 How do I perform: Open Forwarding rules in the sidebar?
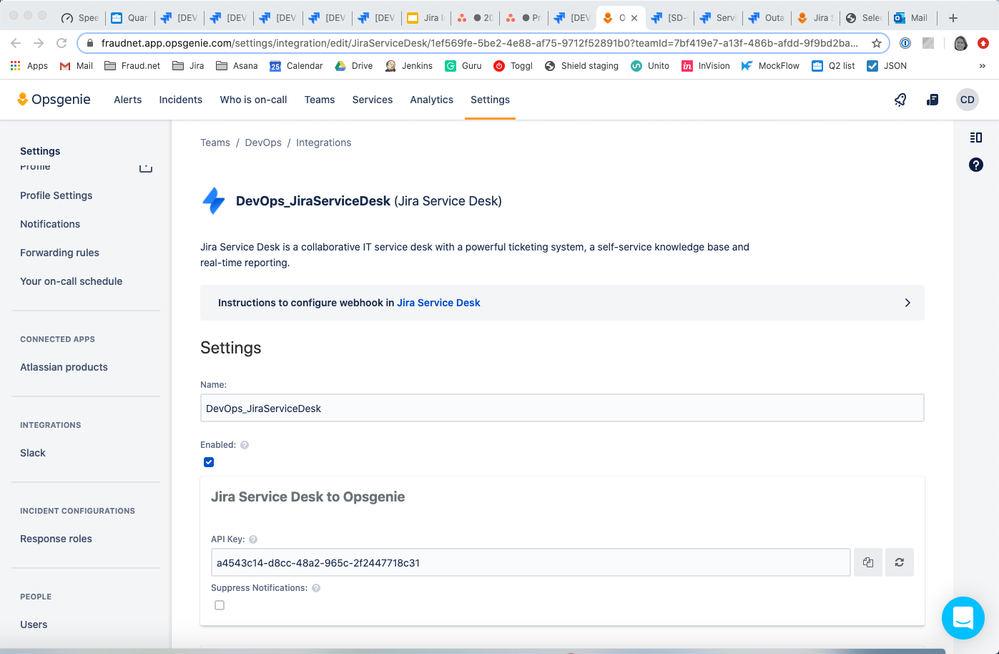(x=59, y=253)
